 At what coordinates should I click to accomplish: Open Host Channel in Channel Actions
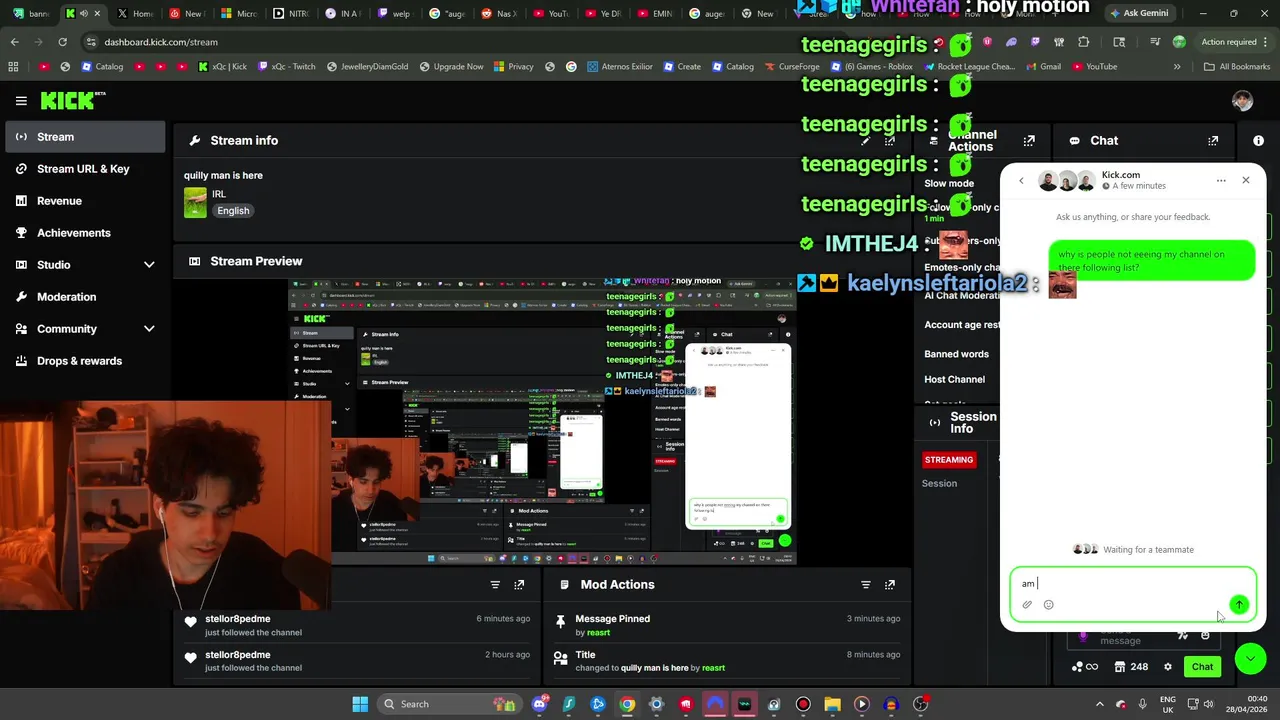(x=954, y=380)
